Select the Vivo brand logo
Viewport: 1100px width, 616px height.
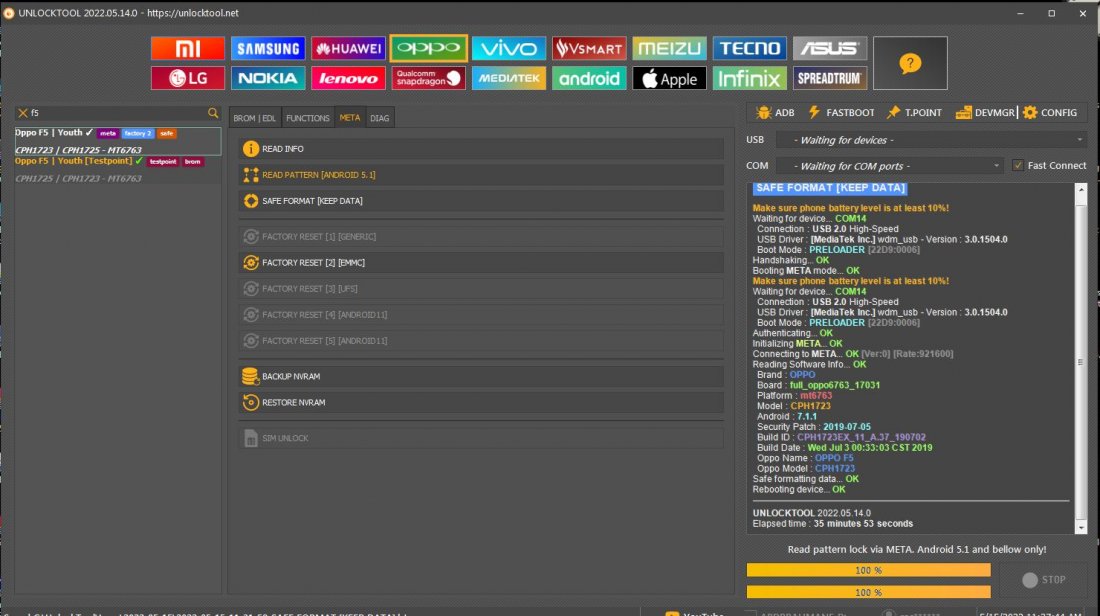[509, 48]
